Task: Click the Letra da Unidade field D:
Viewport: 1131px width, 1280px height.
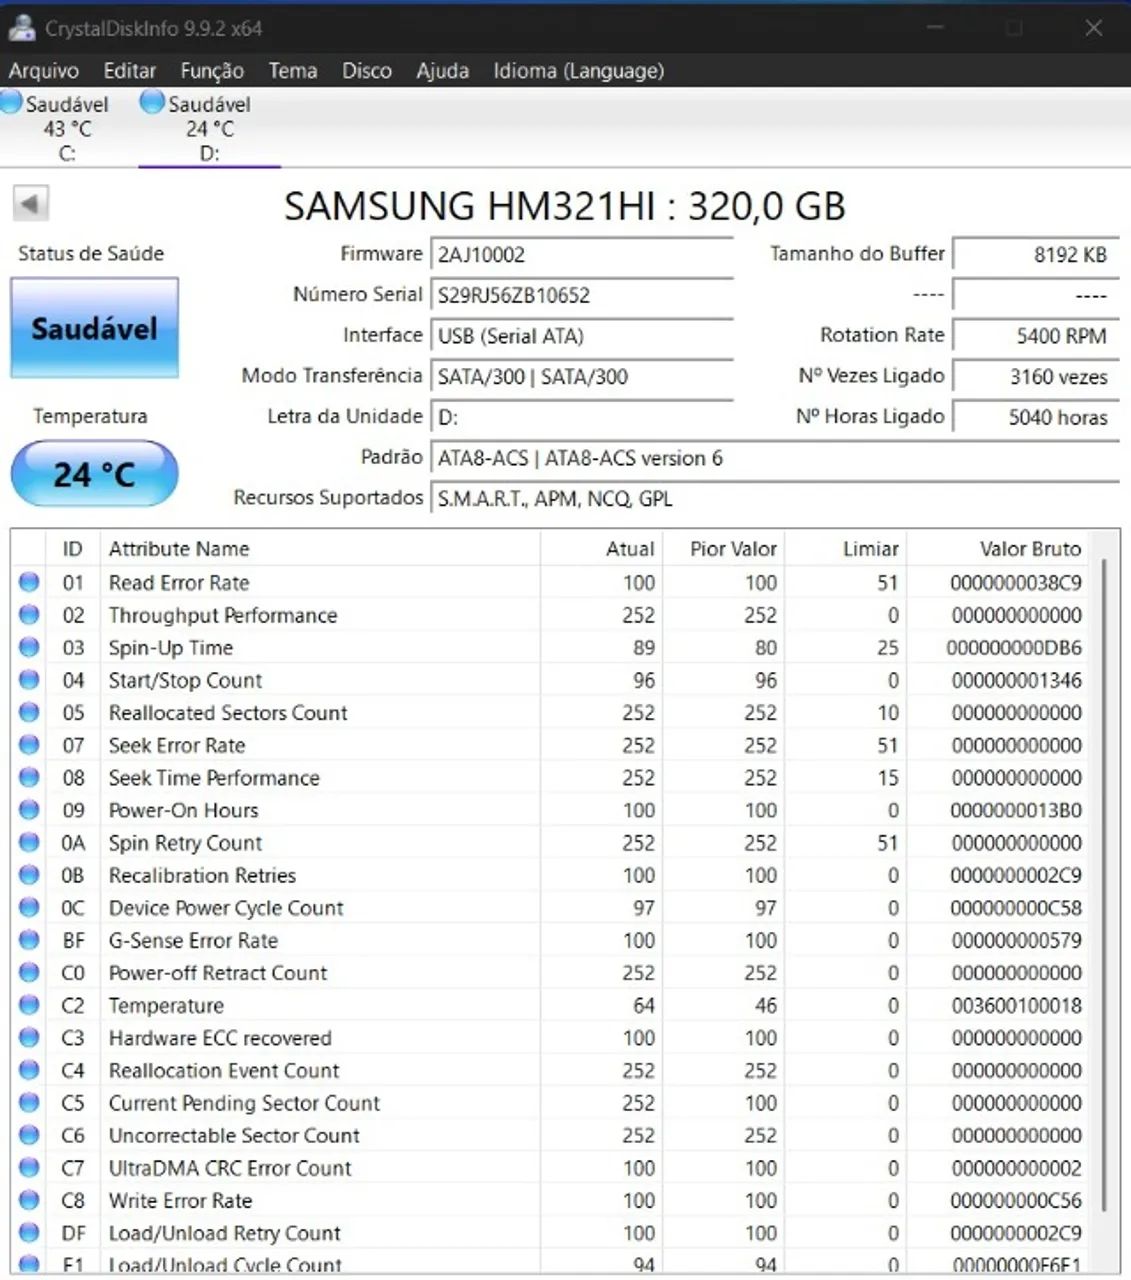Action: (582, 417)
